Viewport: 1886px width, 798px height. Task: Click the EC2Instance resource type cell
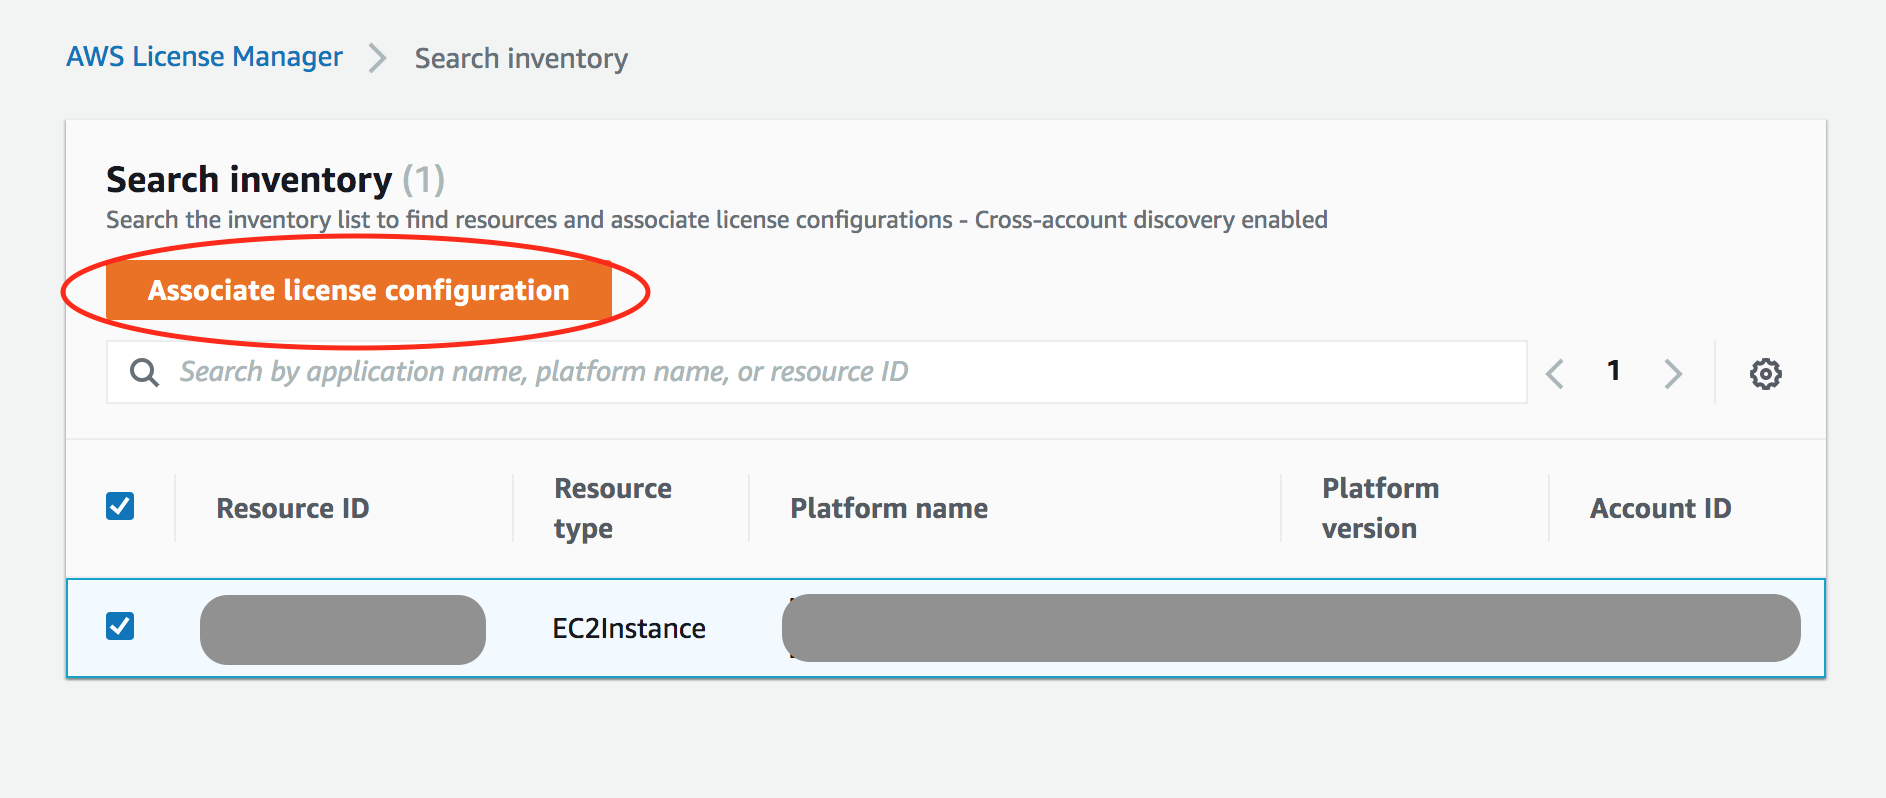pyautogui.click(x=629, y=628)
